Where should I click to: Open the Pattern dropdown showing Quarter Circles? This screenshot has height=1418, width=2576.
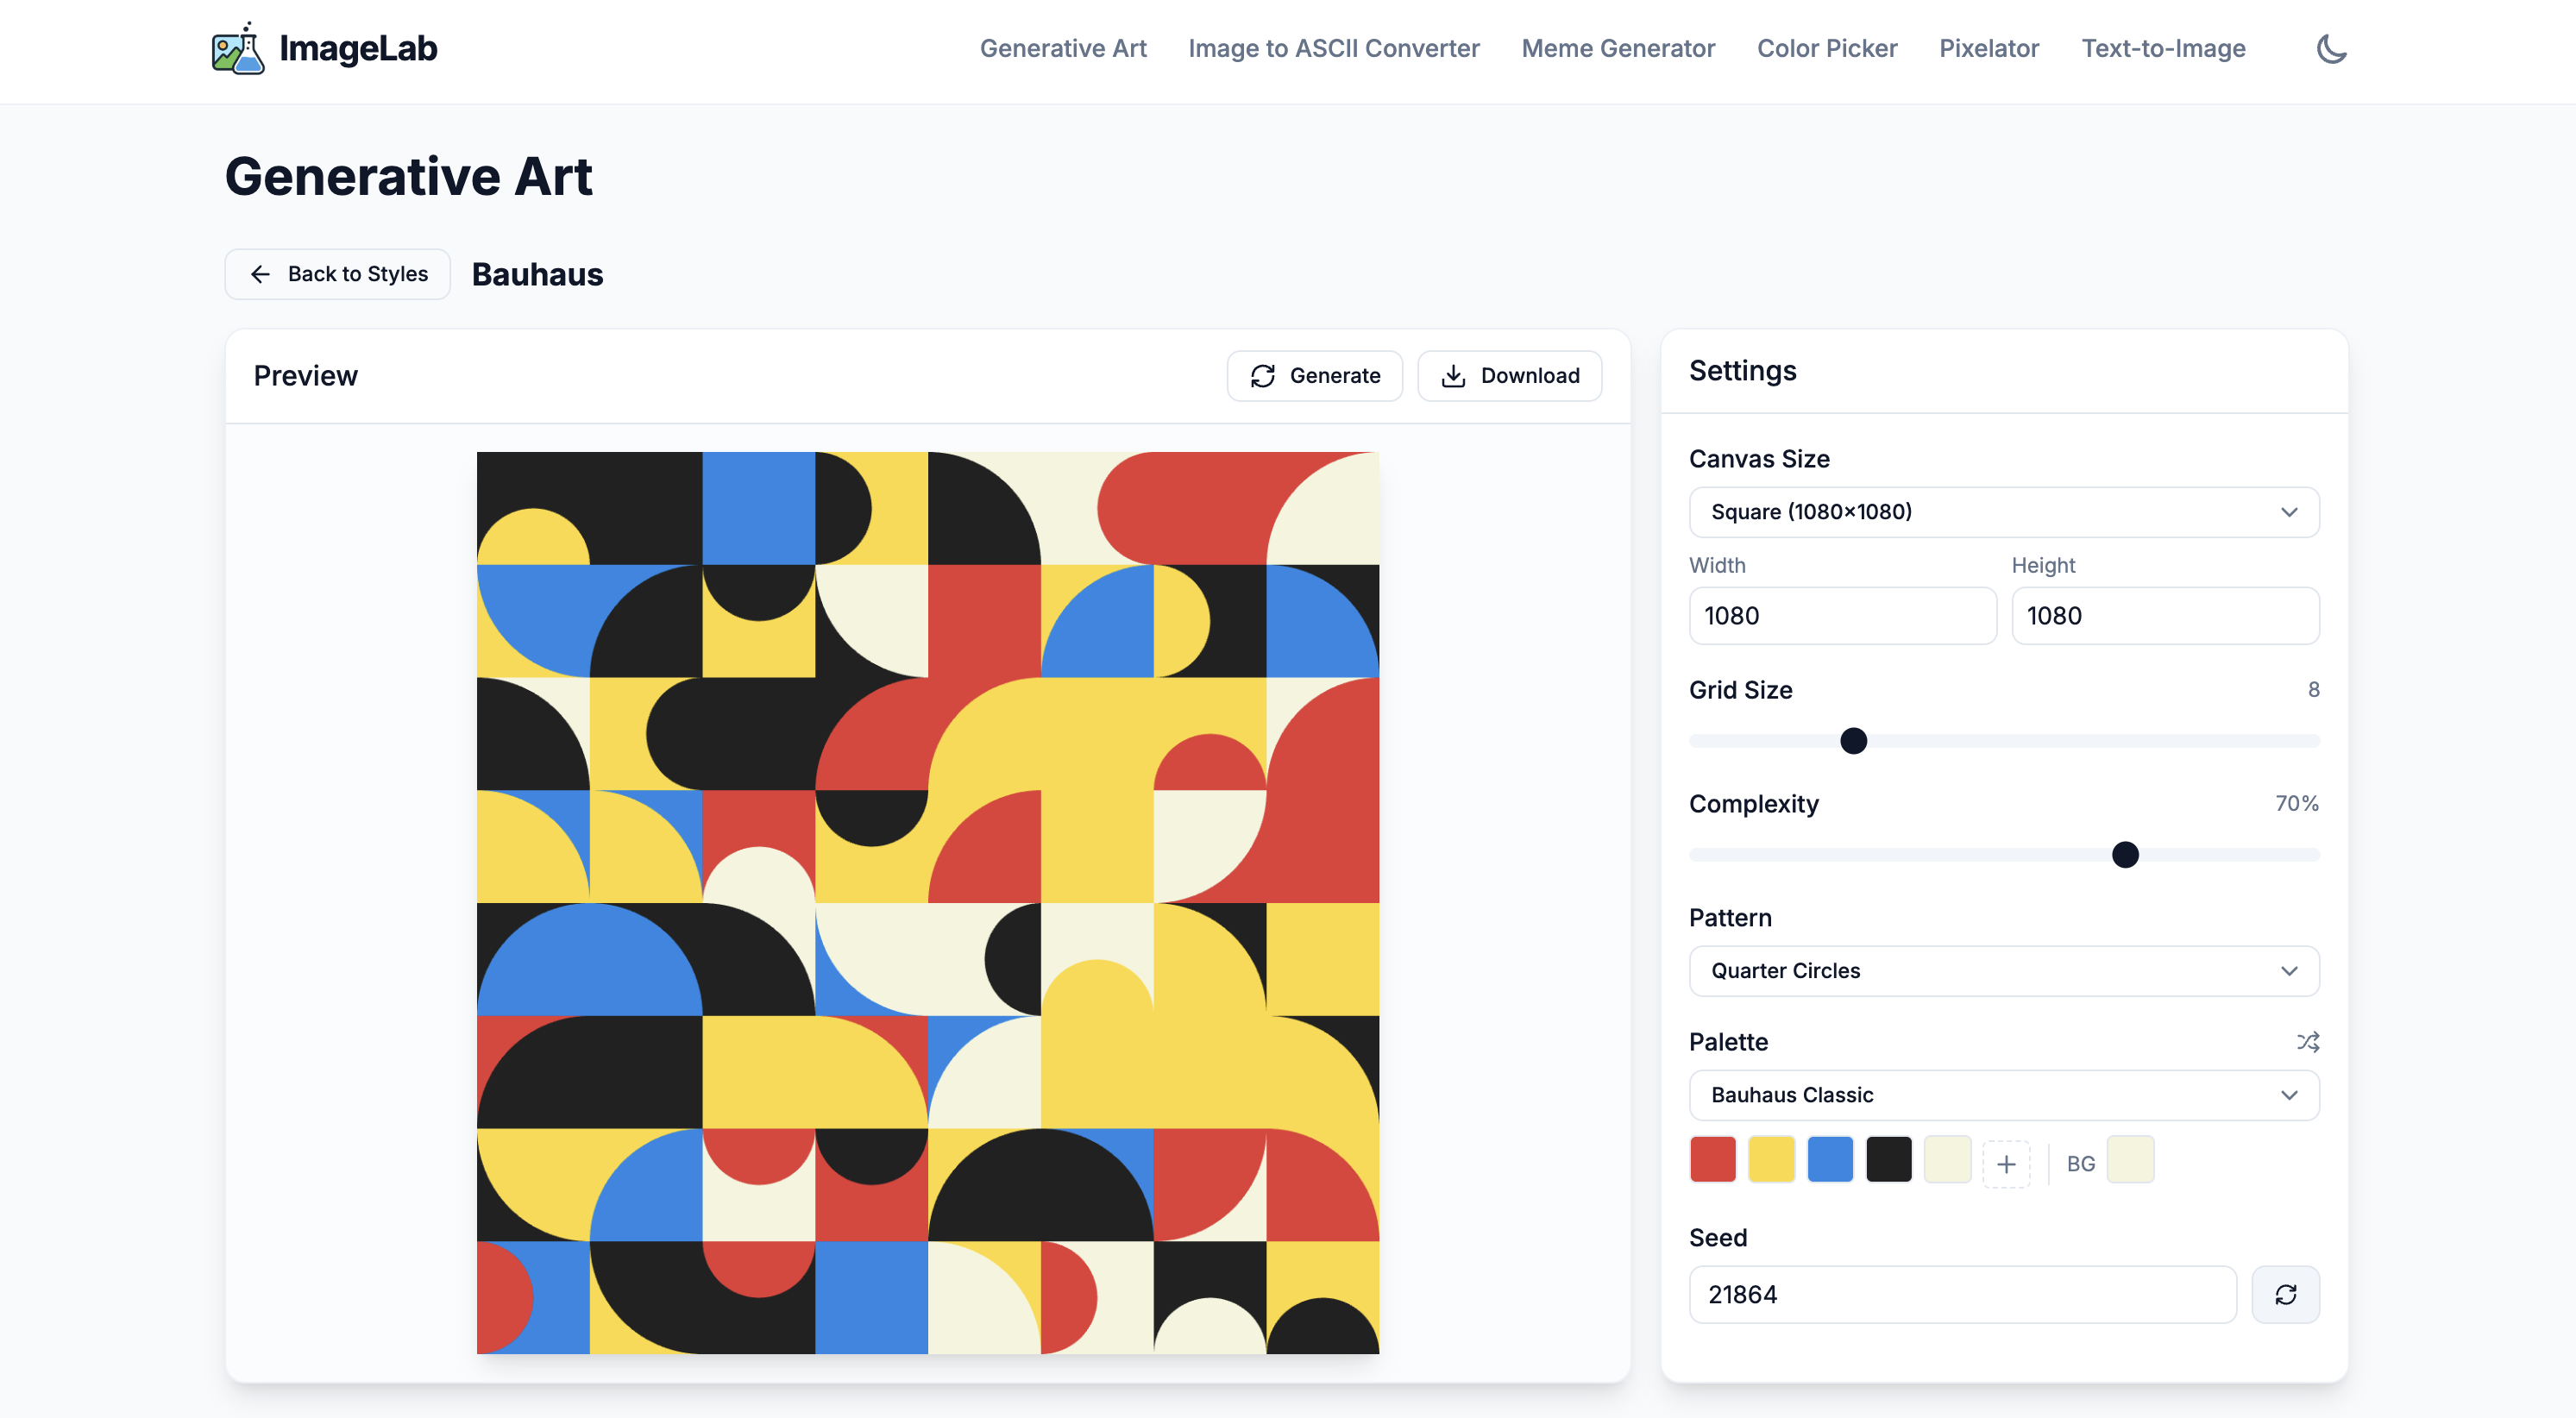tap(2003, 971)
